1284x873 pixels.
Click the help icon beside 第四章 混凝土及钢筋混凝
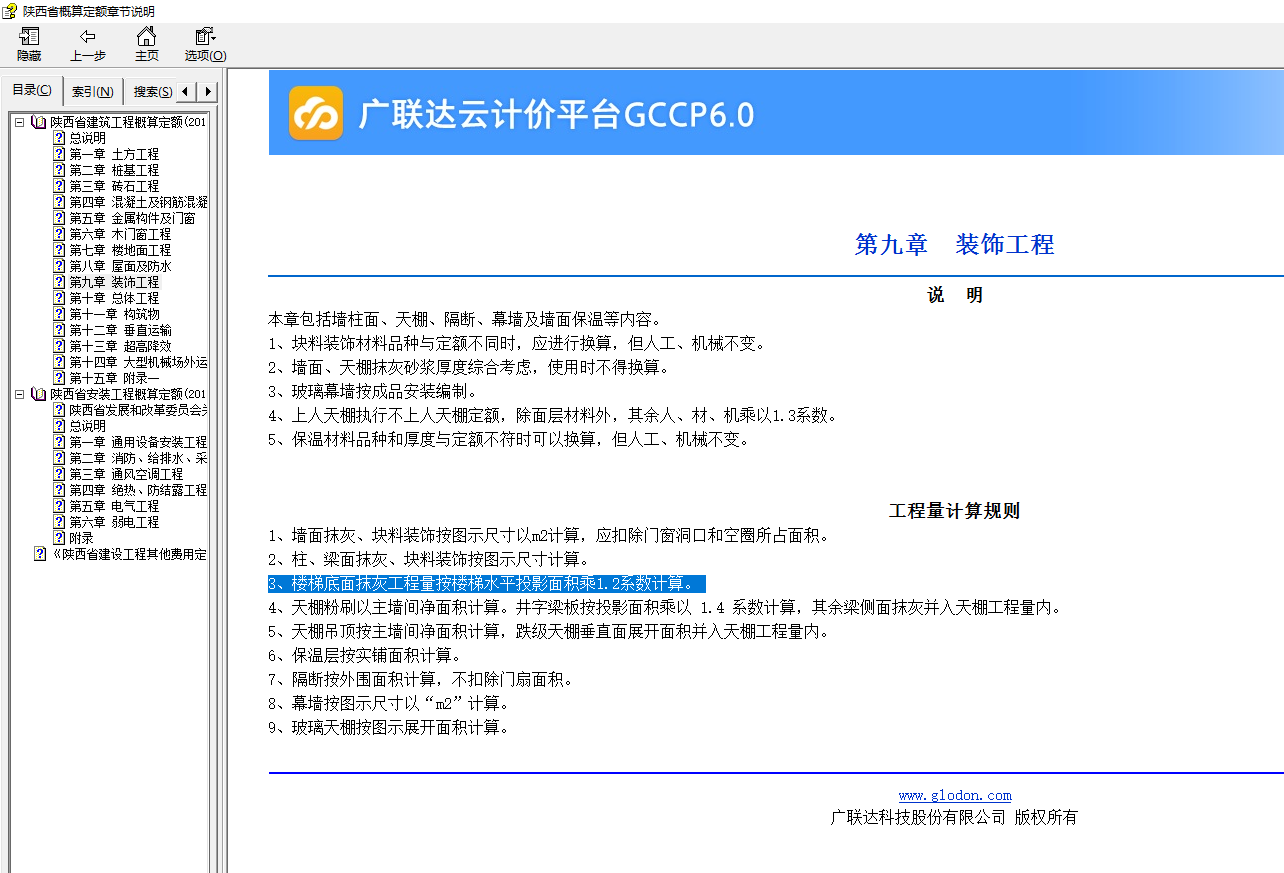click(x=59, y=202)
